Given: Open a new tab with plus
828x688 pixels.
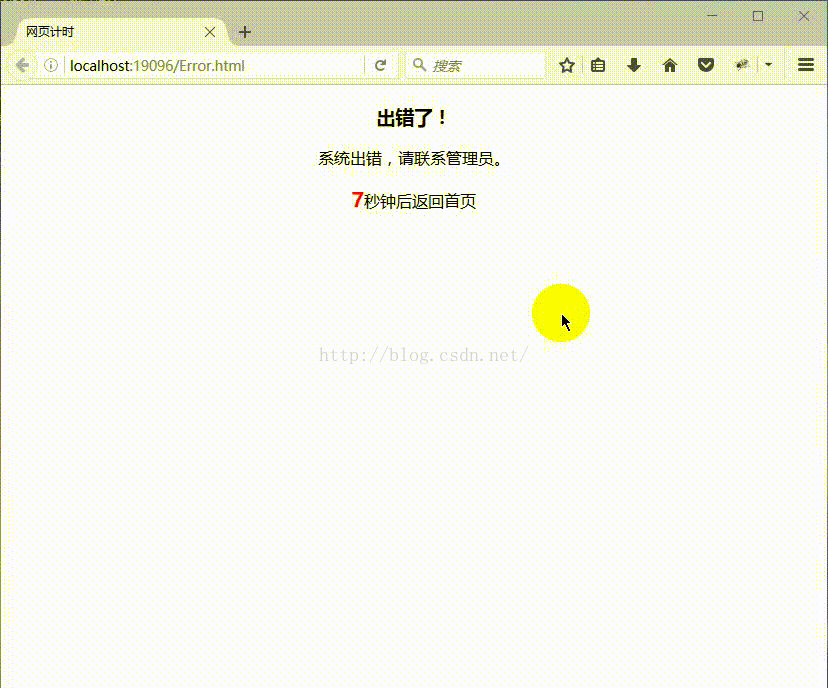Looking at the screenshot, I should point(244,32).
